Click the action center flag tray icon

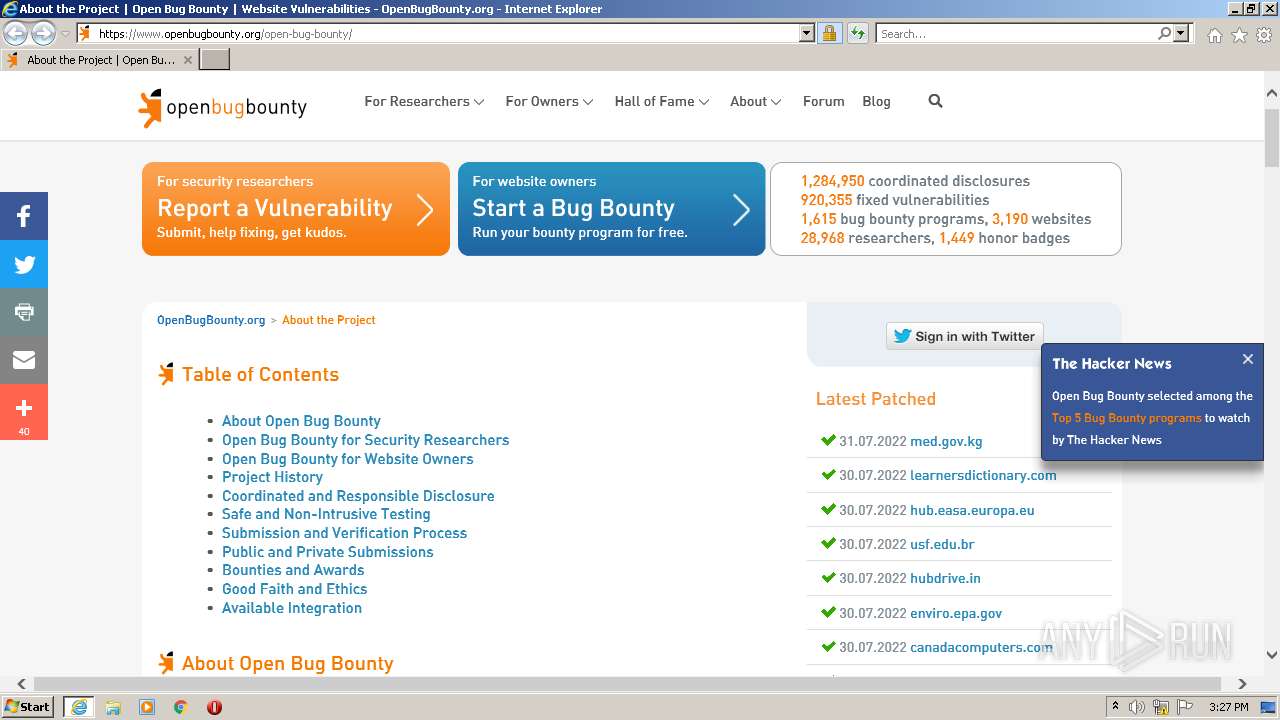click(1184, 707)
